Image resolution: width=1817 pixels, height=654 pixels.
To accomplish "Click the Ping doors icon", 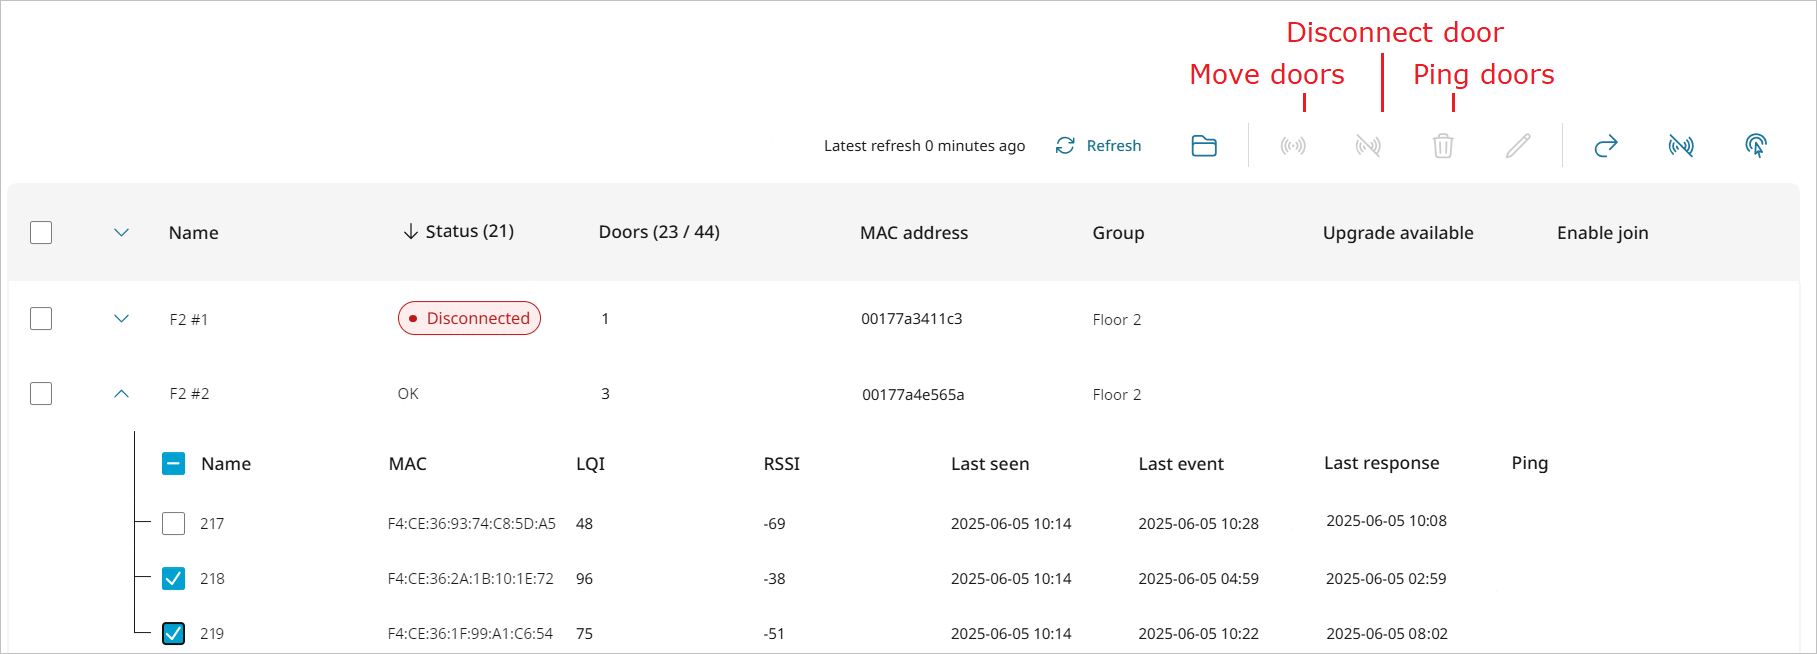I will [1756, 146].
